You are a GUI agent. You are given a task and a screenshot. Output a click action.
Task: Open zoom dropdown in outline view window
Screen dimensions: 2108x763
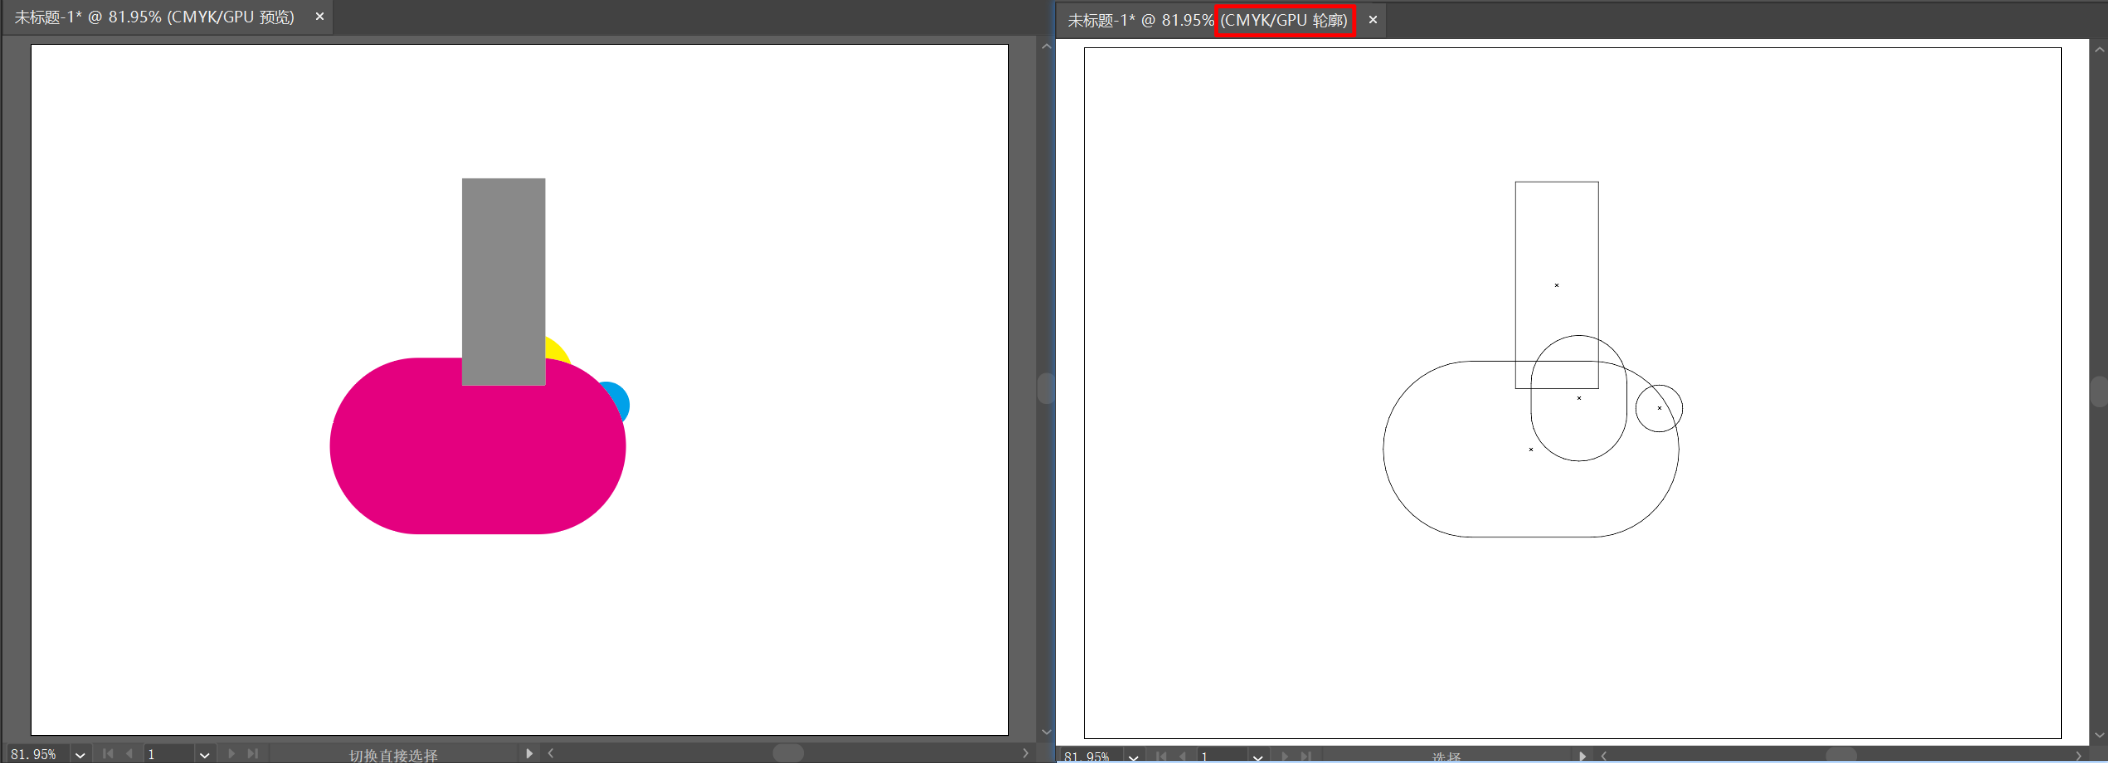1133,757
